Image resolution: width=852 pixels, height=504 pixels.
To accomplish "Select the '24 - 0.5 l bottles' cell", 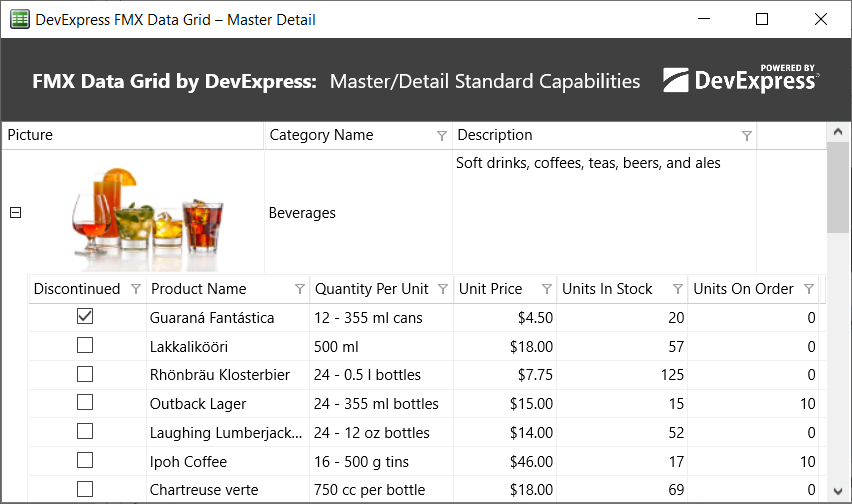I will [x=381, y=375].
